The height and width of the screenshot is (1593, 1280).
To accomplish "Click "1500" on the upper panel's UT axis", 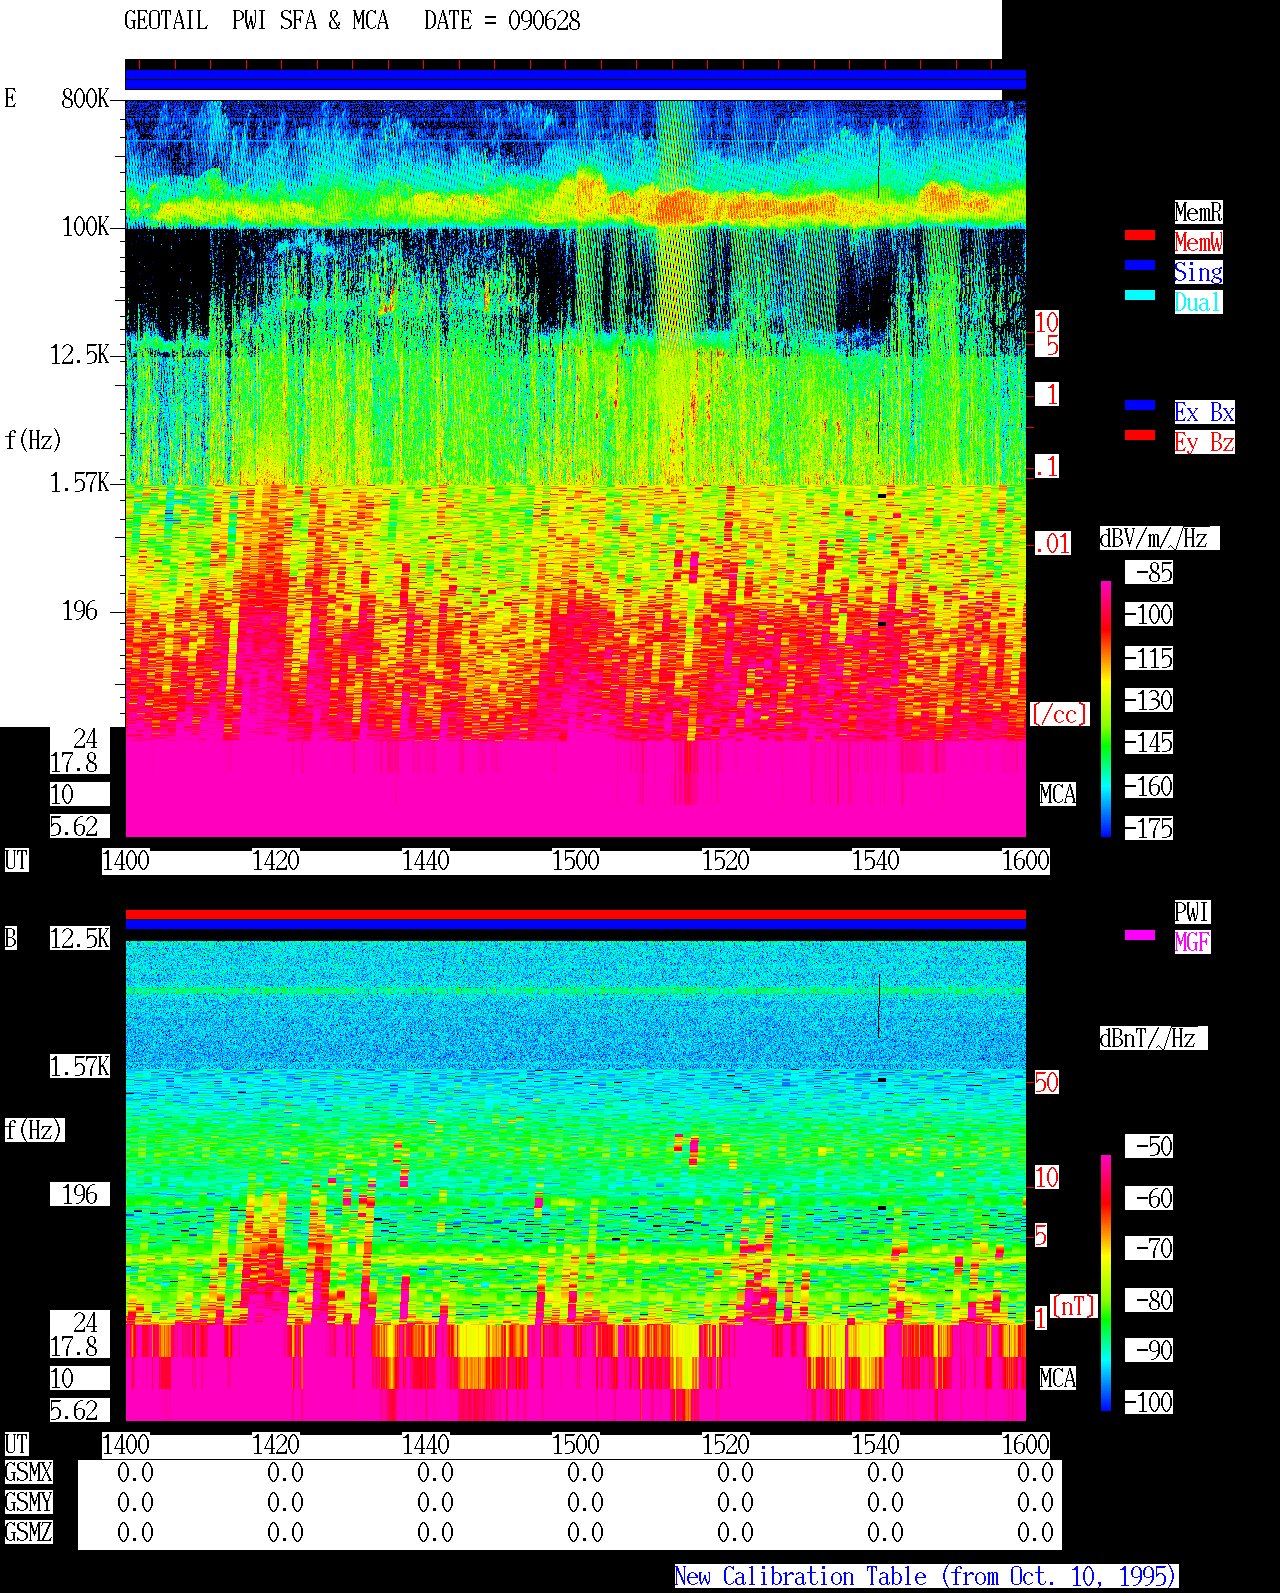I will [576, 861].
